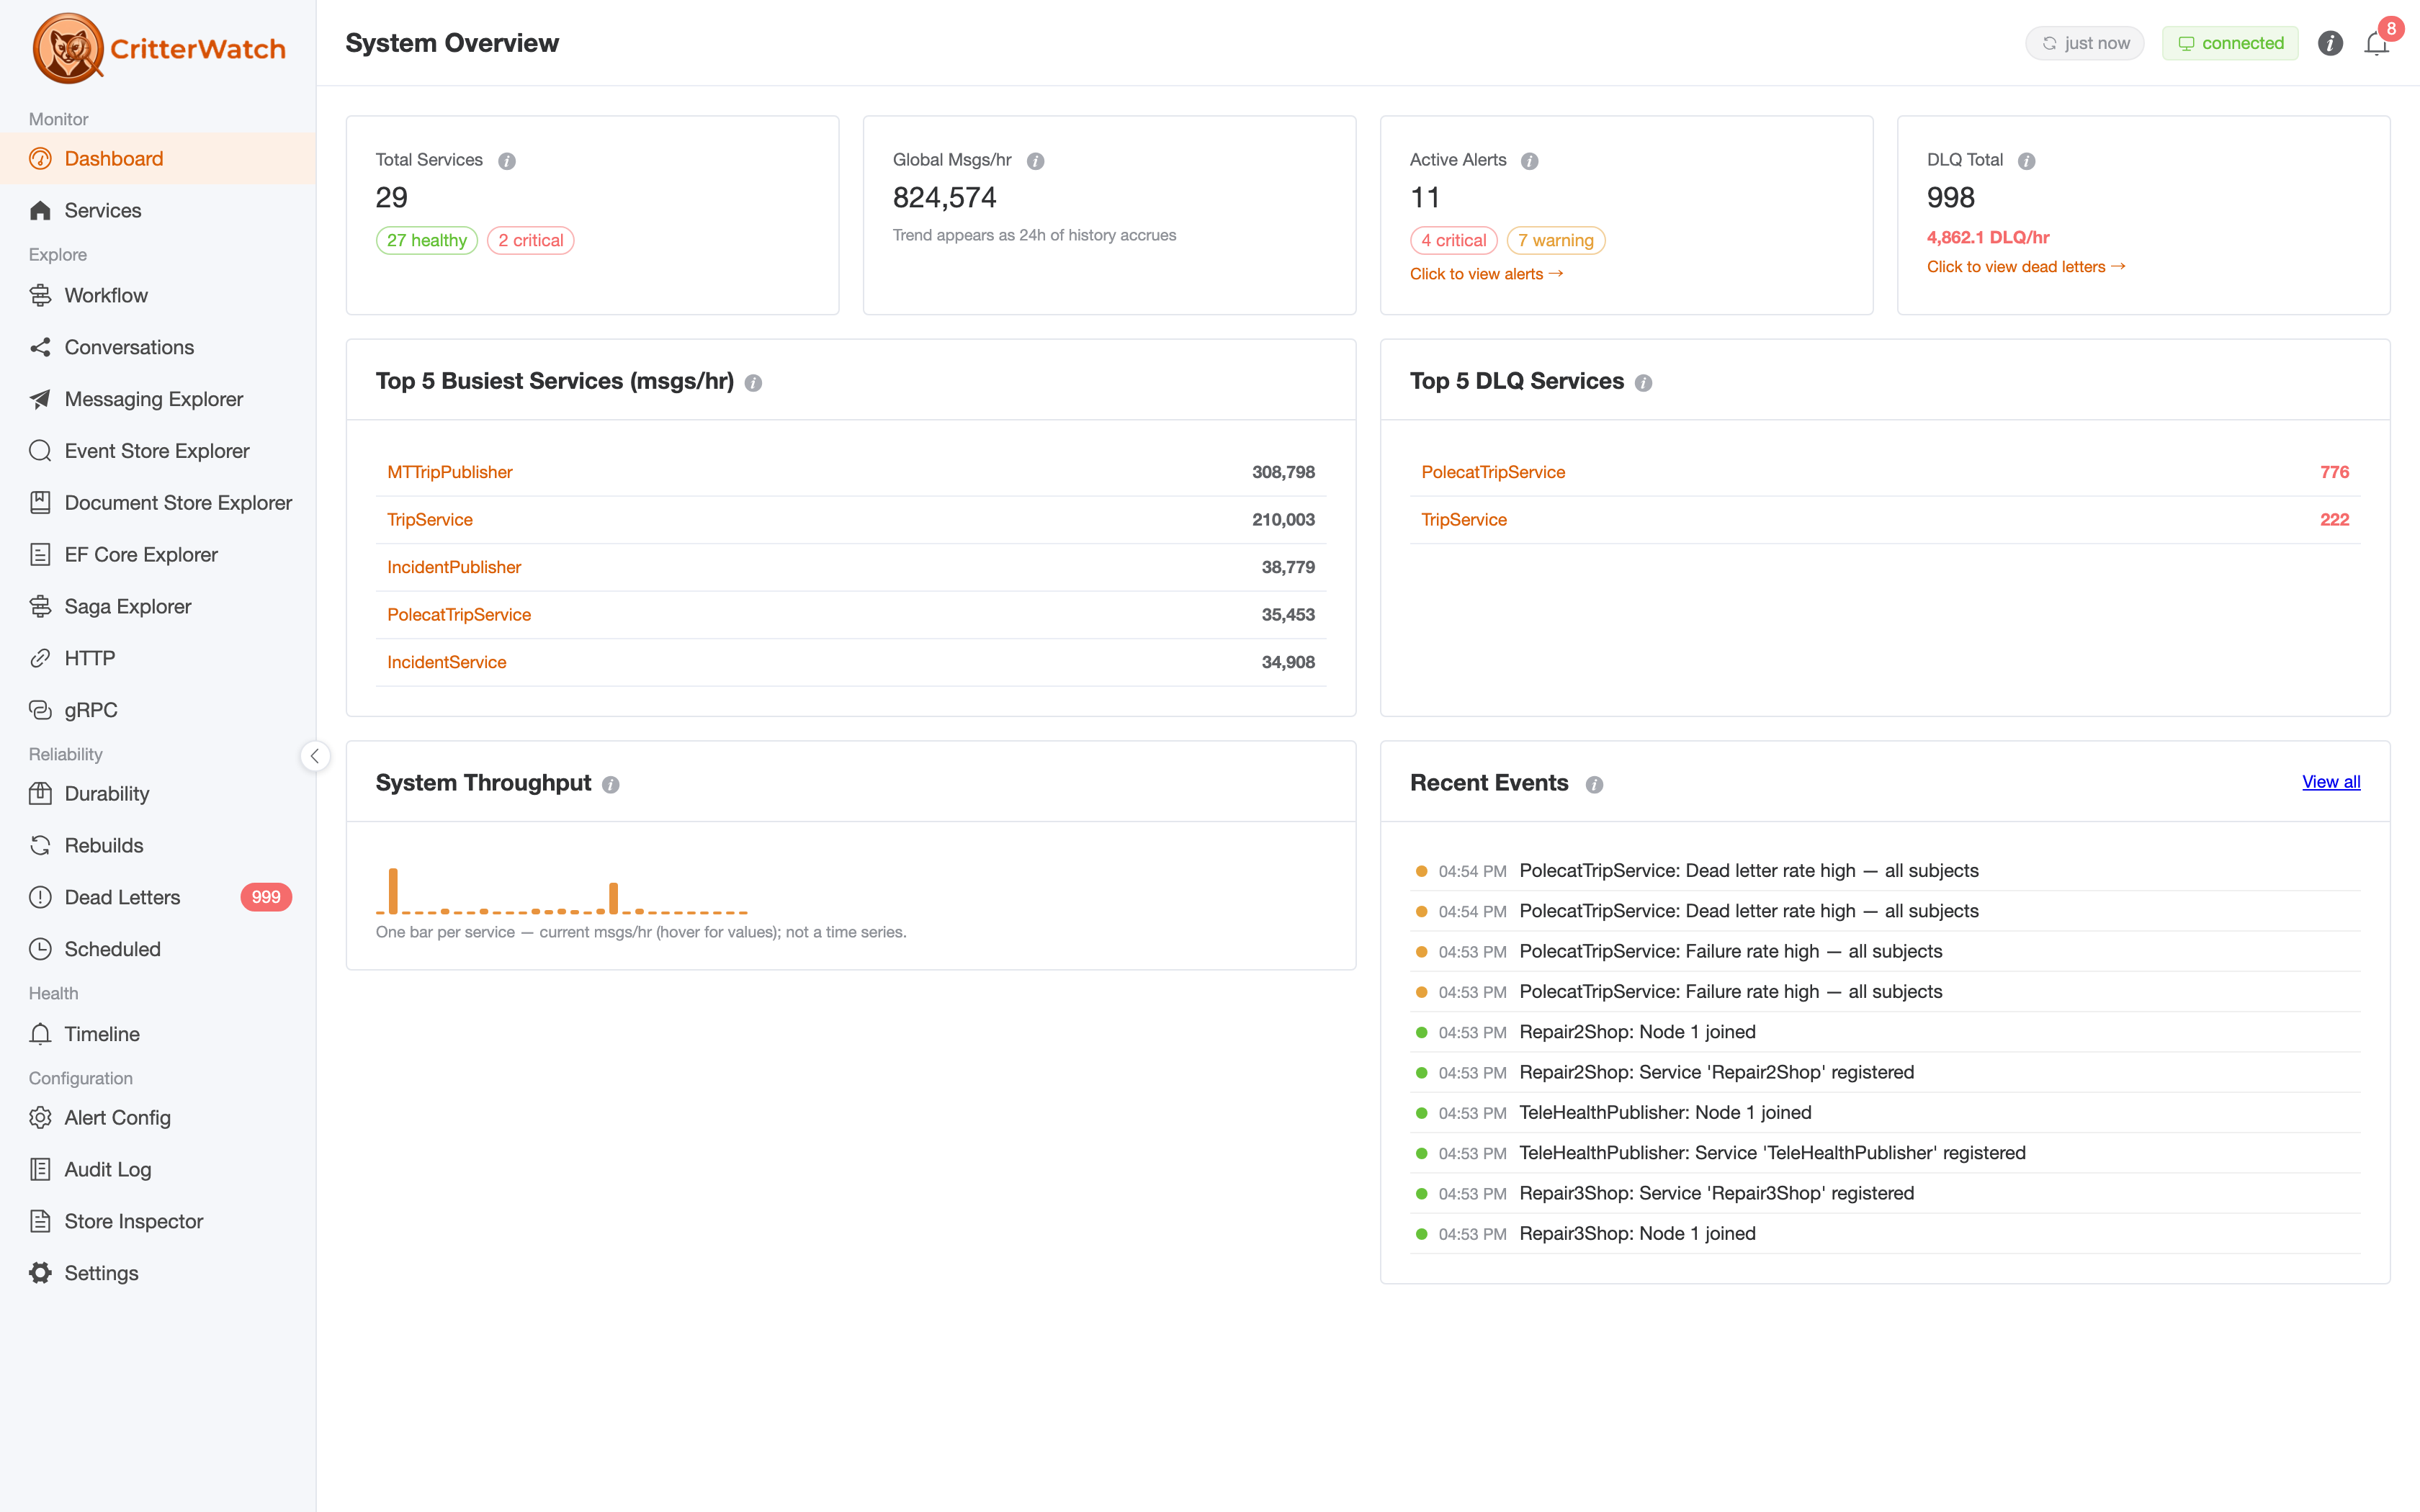Click the 308,798 msgs/hr value

click(x=1283, y=472)
